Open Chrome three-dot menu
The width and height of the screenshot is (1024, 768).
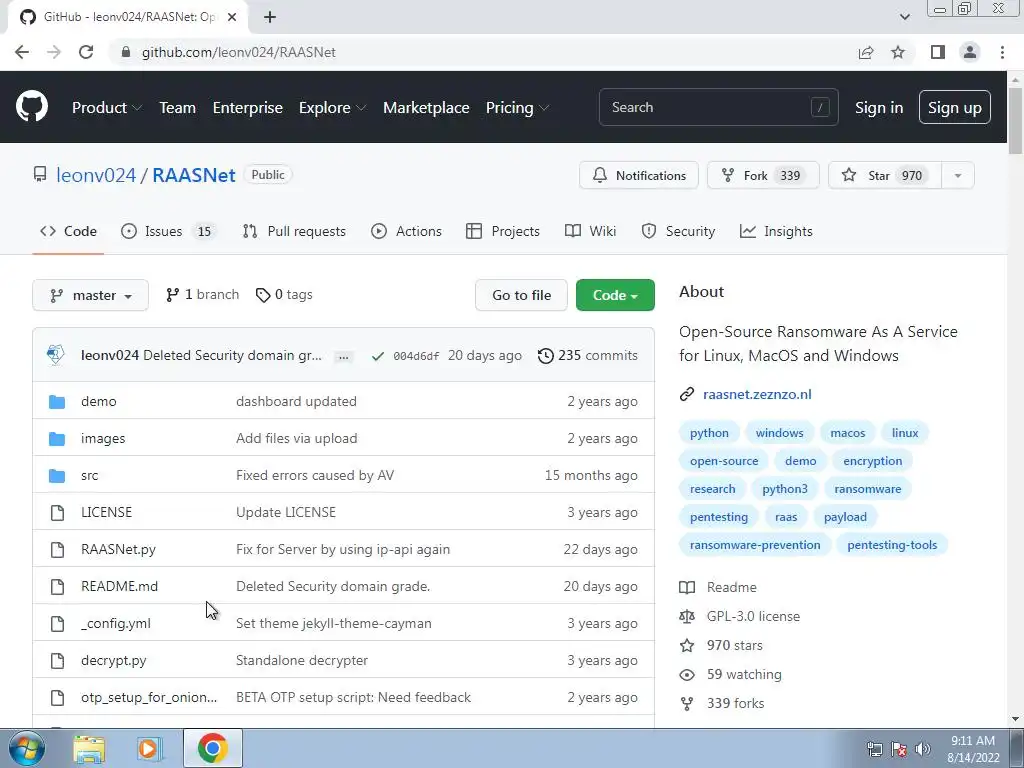pyautogui.click(x=1002, y=52)
